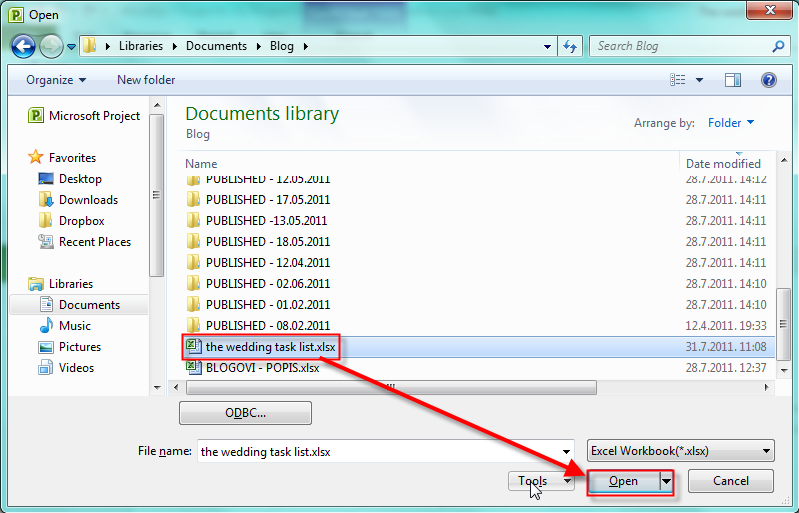Click the refresh icon beside address bar
The width and height of the screenshot is (799, 513).
click(x=570, y=46)
